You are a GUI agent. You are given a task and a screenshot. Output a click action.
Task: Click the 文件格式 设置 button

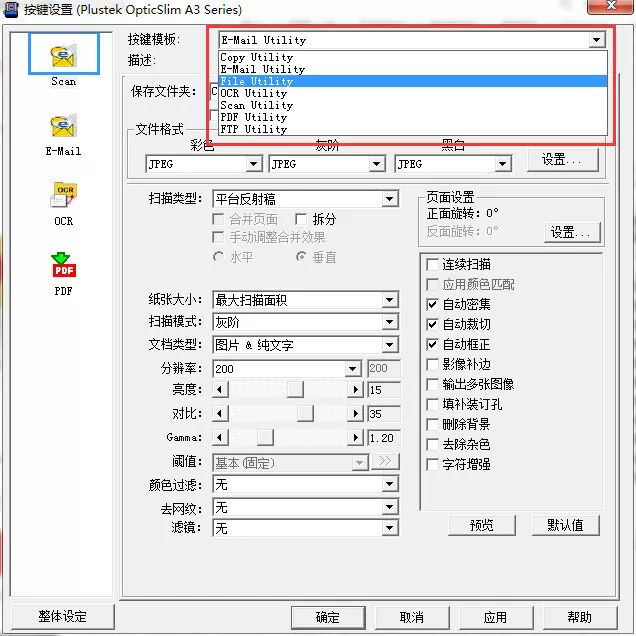[563, 160]
